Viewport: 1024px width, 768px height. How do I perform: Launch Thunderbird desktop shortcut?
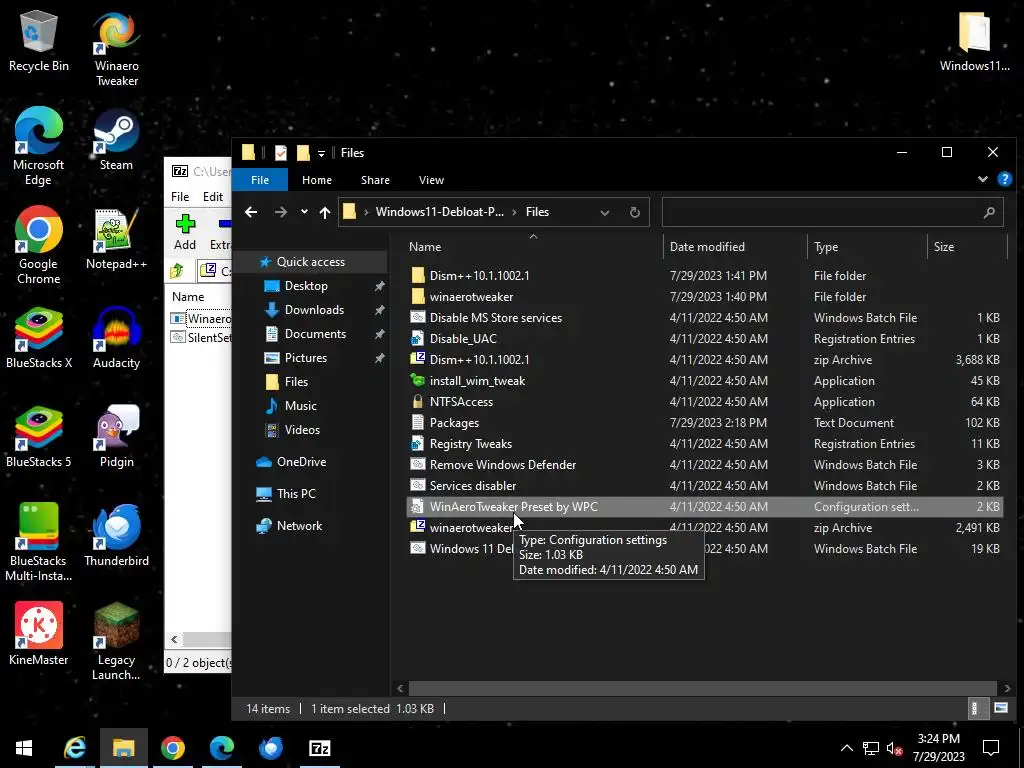click(x=116, y=536)
